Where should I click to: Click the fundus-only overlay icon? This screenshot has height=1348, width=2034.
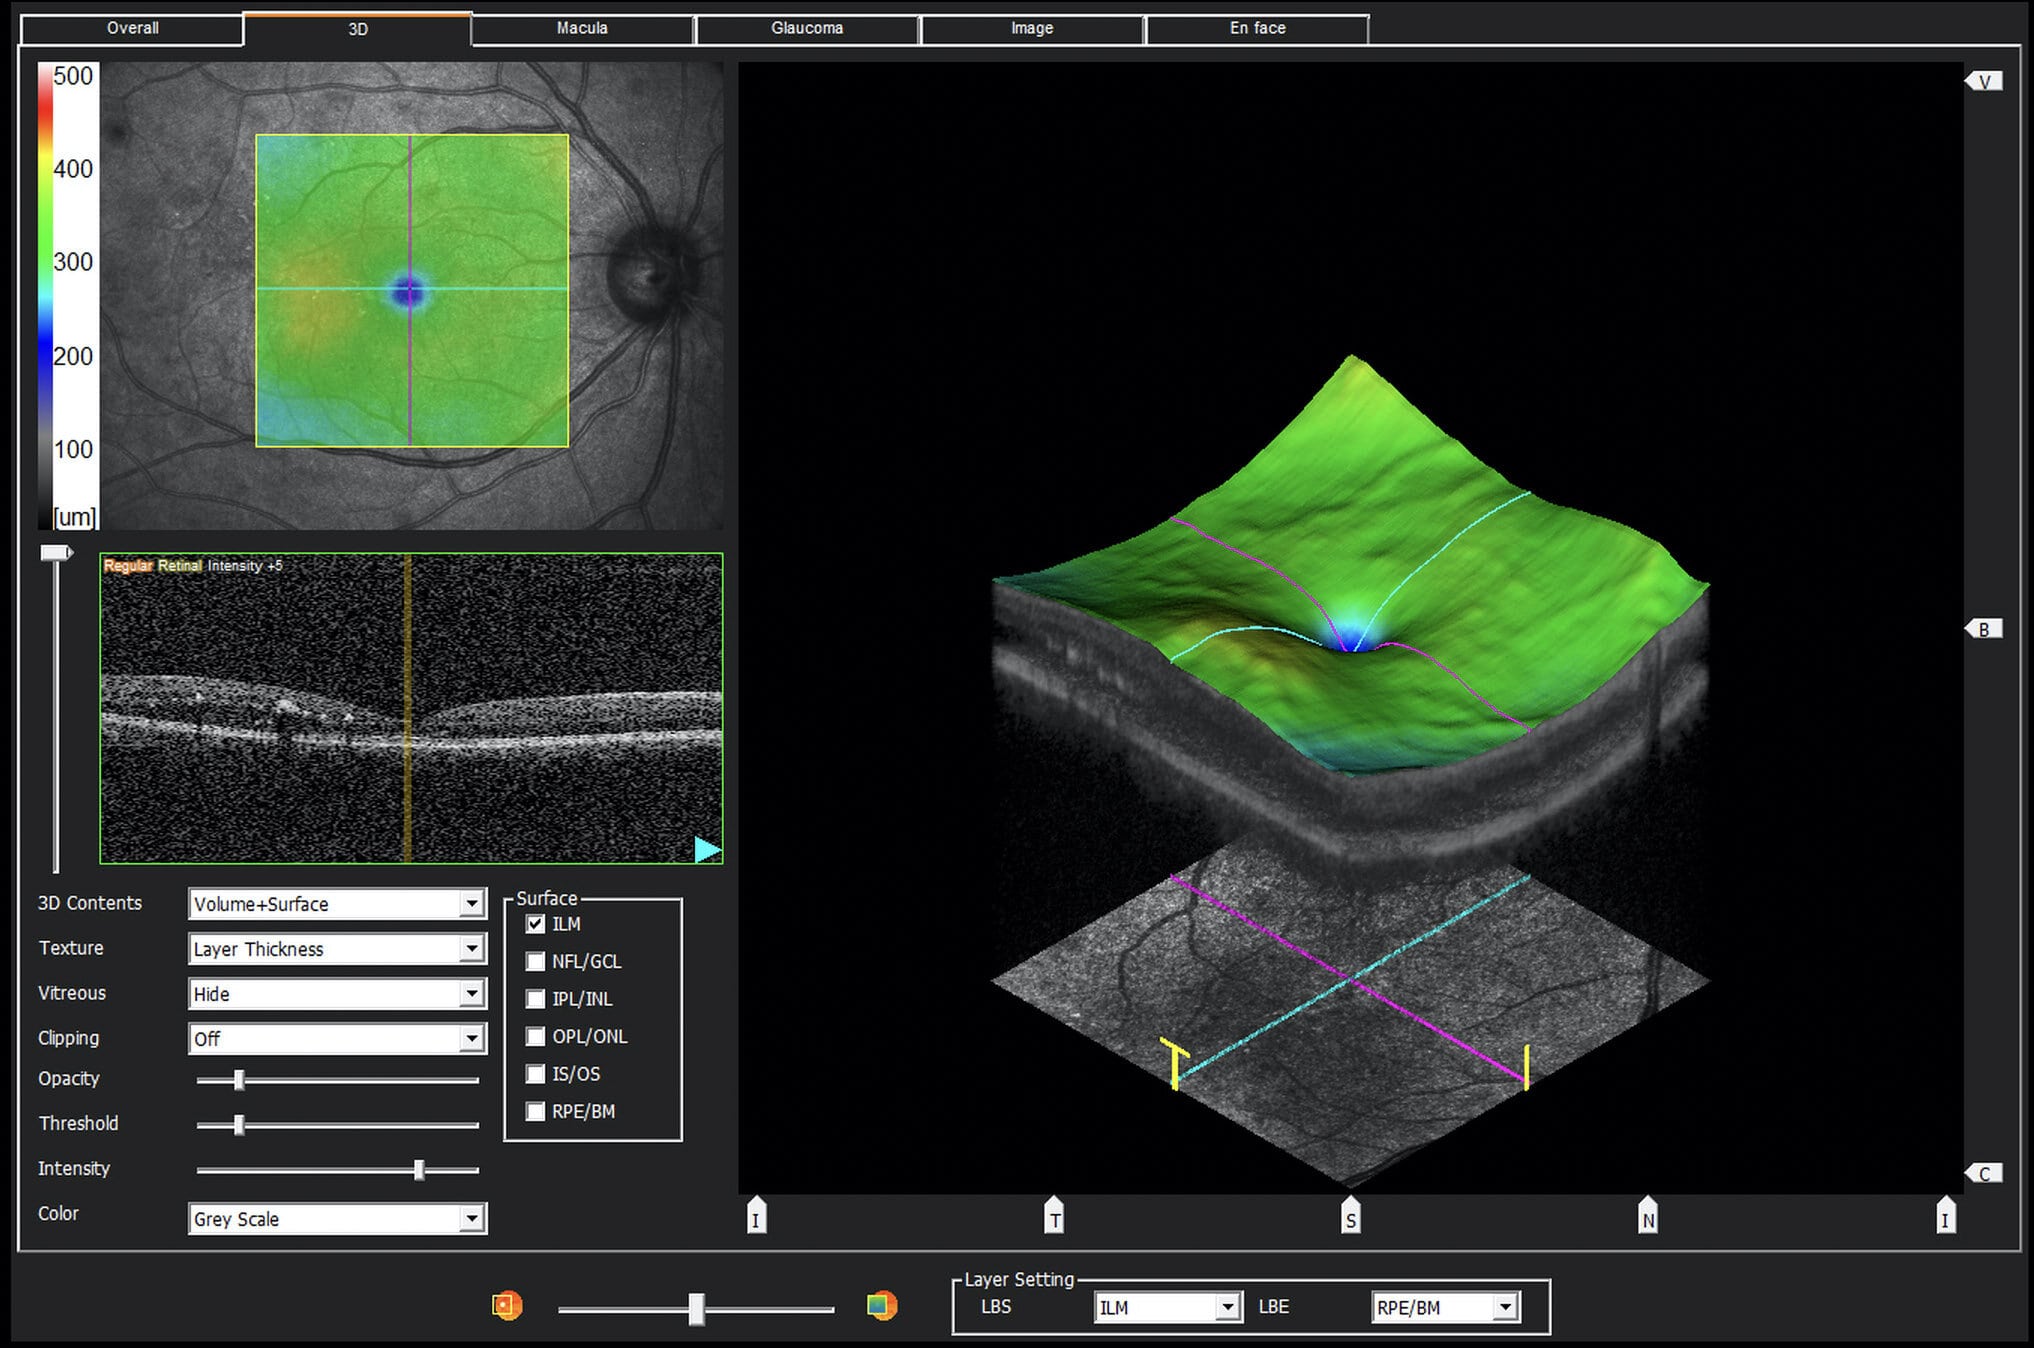(x=507, y=1306)
